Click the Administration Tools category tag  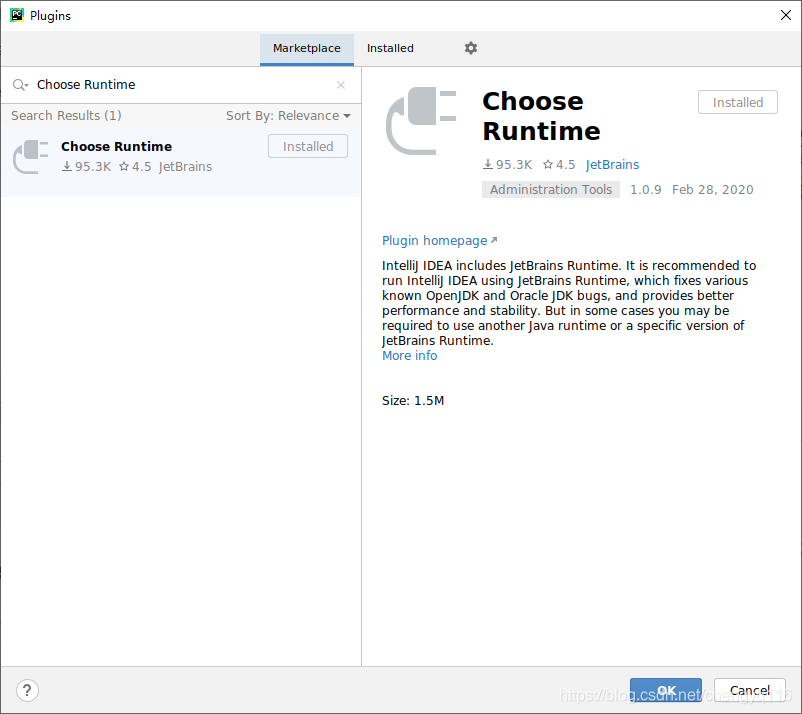pos(551,190)
